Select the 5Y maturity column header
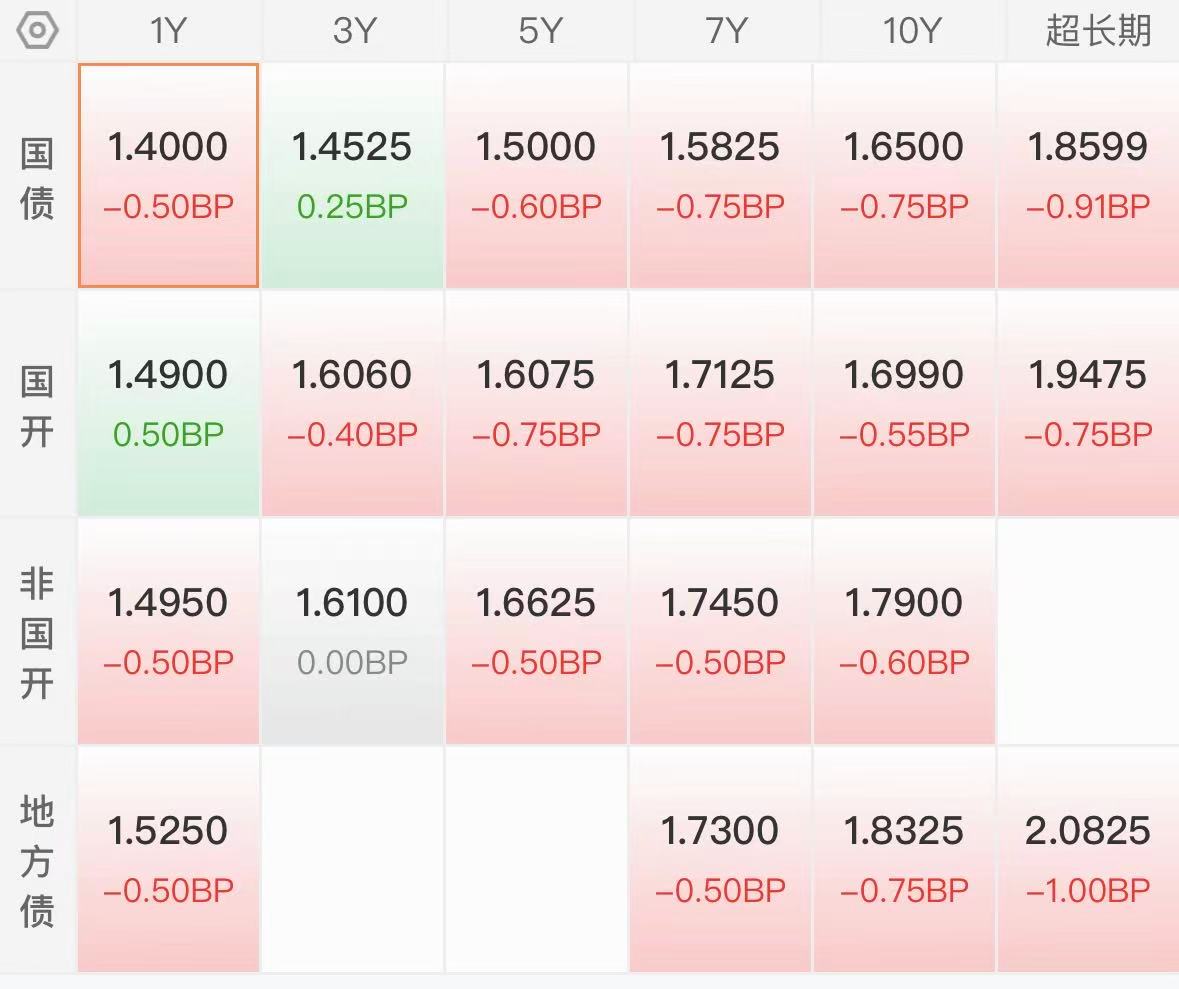Viewport: 1179px width, 989px height. (539, 31)
